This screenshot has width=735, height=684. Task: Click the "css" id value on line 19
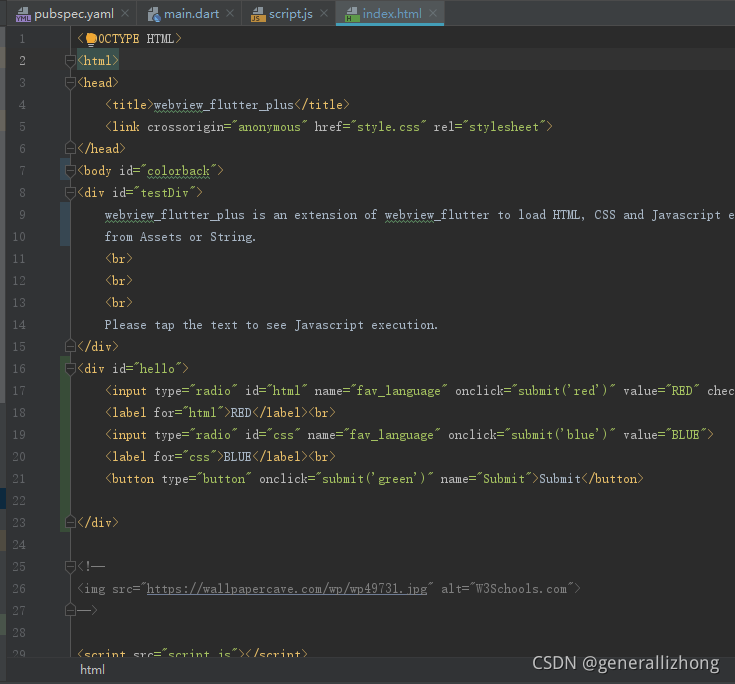click(284, 435)
